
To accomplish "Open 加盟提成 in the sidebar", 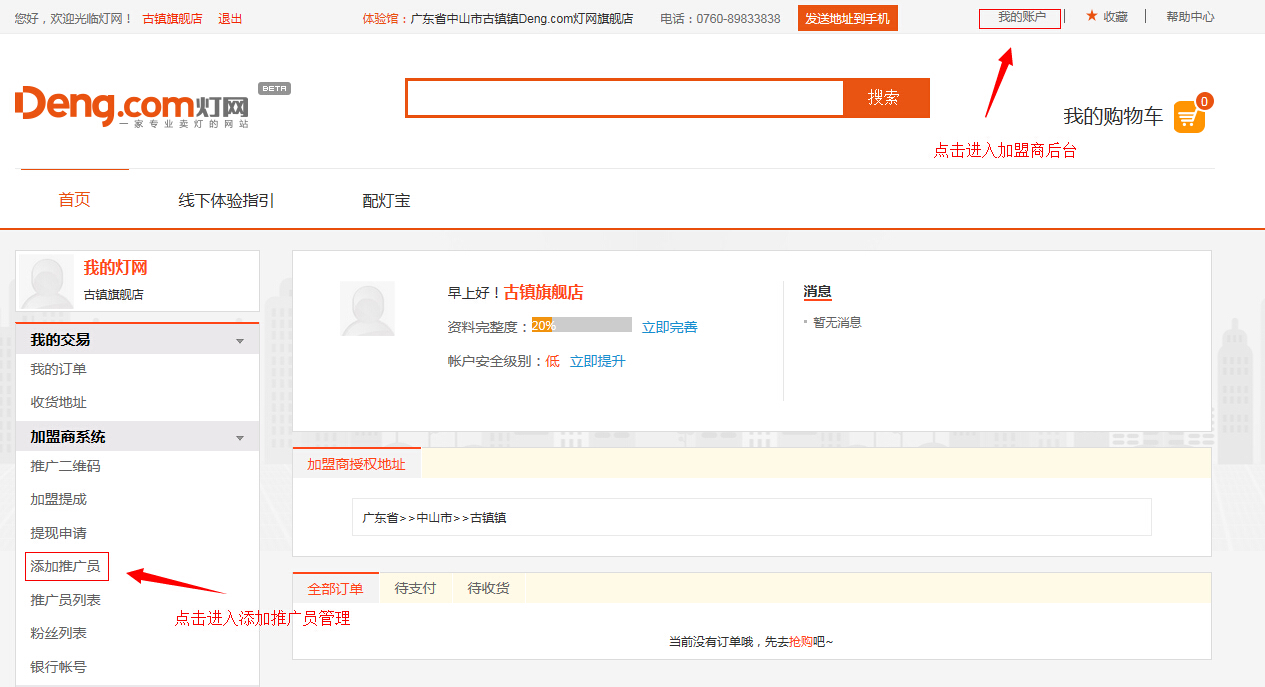I will click(58, 499).
